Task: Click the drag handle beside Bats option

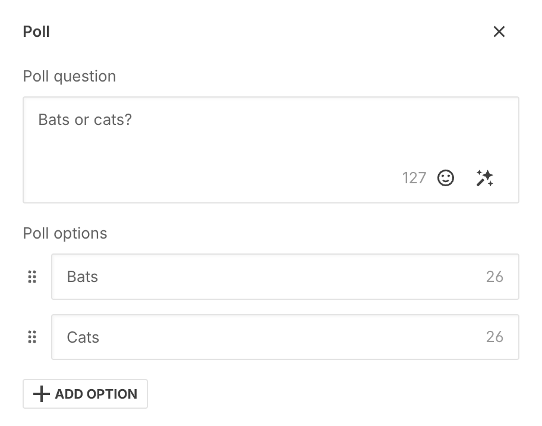Action: point(32,277)
